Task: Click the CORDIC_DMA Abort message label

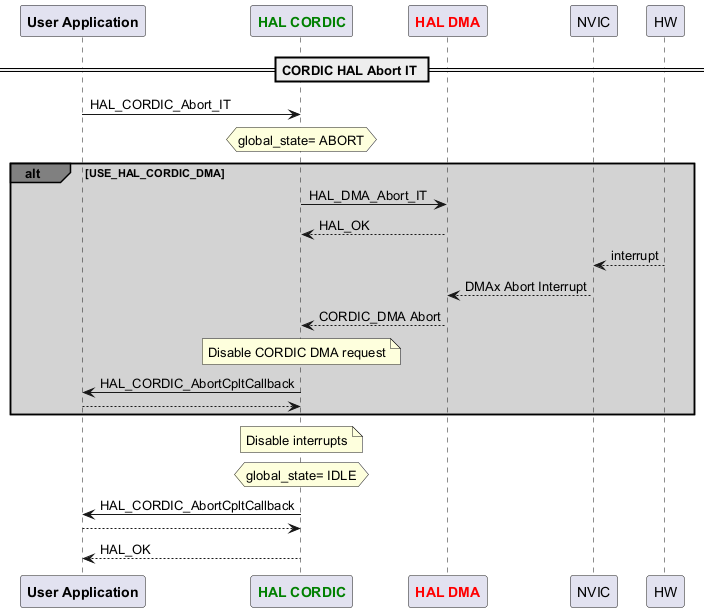Action: [x=379, y=316]
